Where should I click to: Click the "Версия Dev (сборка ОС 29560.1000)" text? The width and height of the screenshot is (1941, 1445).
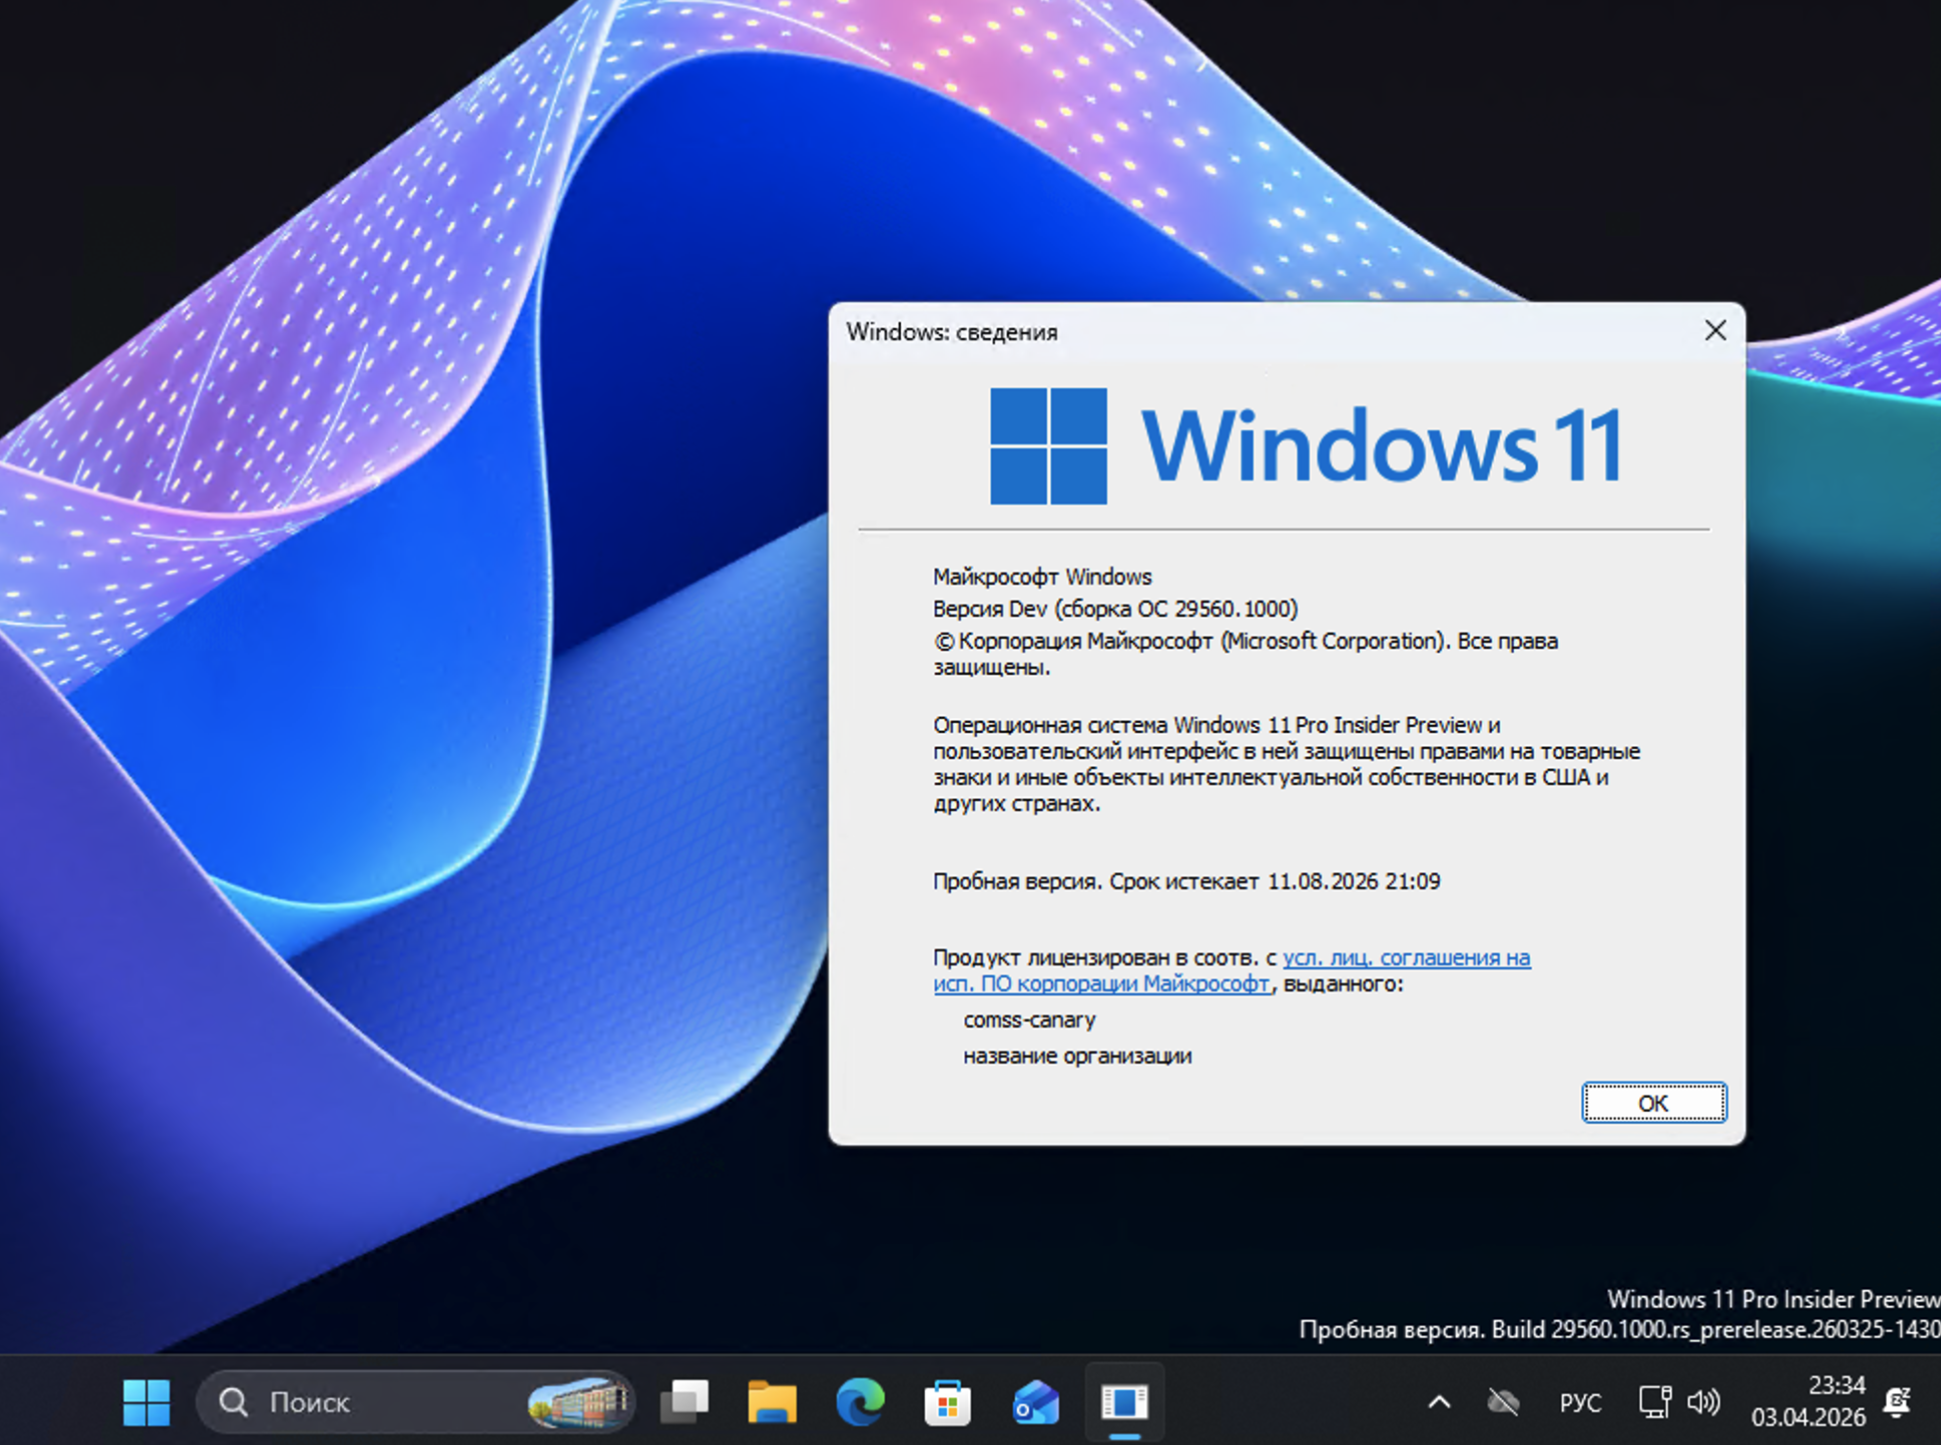click(1115, 608)
